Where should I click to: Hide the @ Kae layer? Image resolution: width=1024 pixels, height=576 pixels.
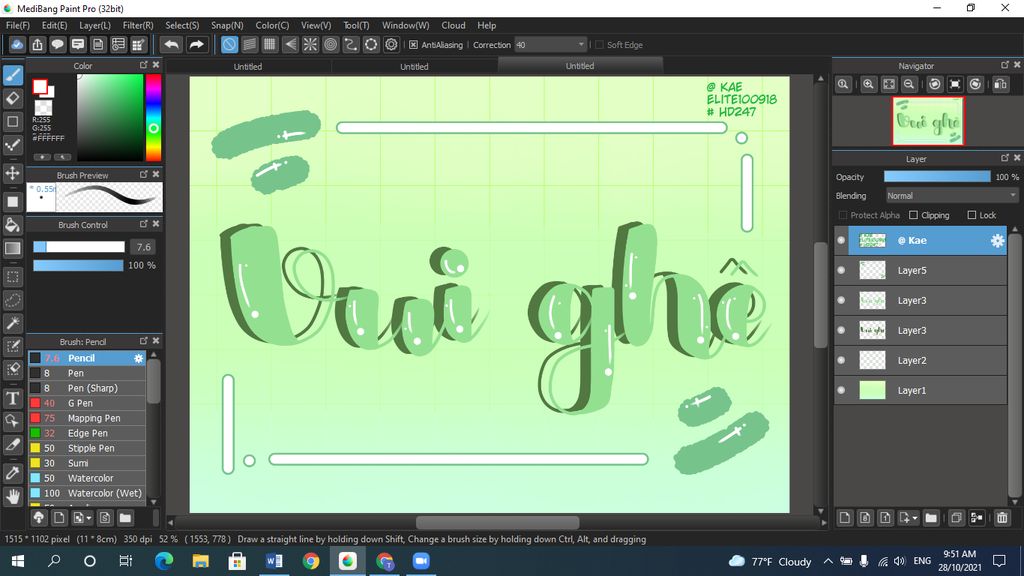click(841, 240)
